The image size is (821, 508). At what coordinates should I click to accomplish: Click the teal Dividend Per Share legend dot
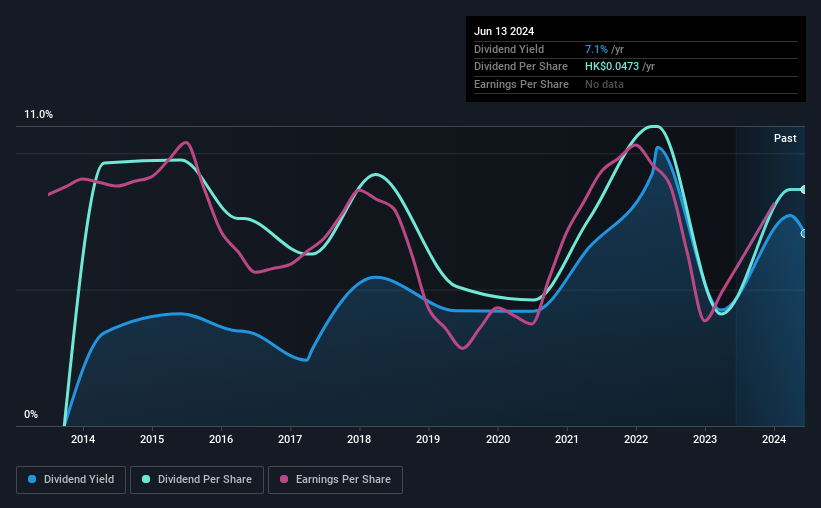[x=146, y=479]
